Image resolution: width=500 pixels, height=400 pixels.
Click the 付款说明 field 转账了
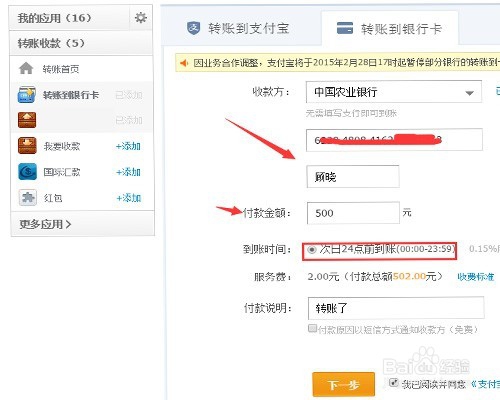[396, 308]
